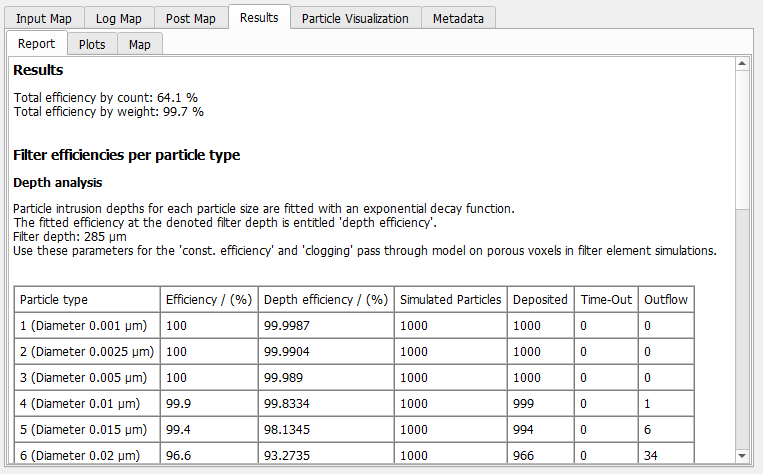Image resolution: width=763 pixels, height=474 pixels.
Task: Select the 1 (Diameter 0.001 µm) cell
Action: coord(86,326)
